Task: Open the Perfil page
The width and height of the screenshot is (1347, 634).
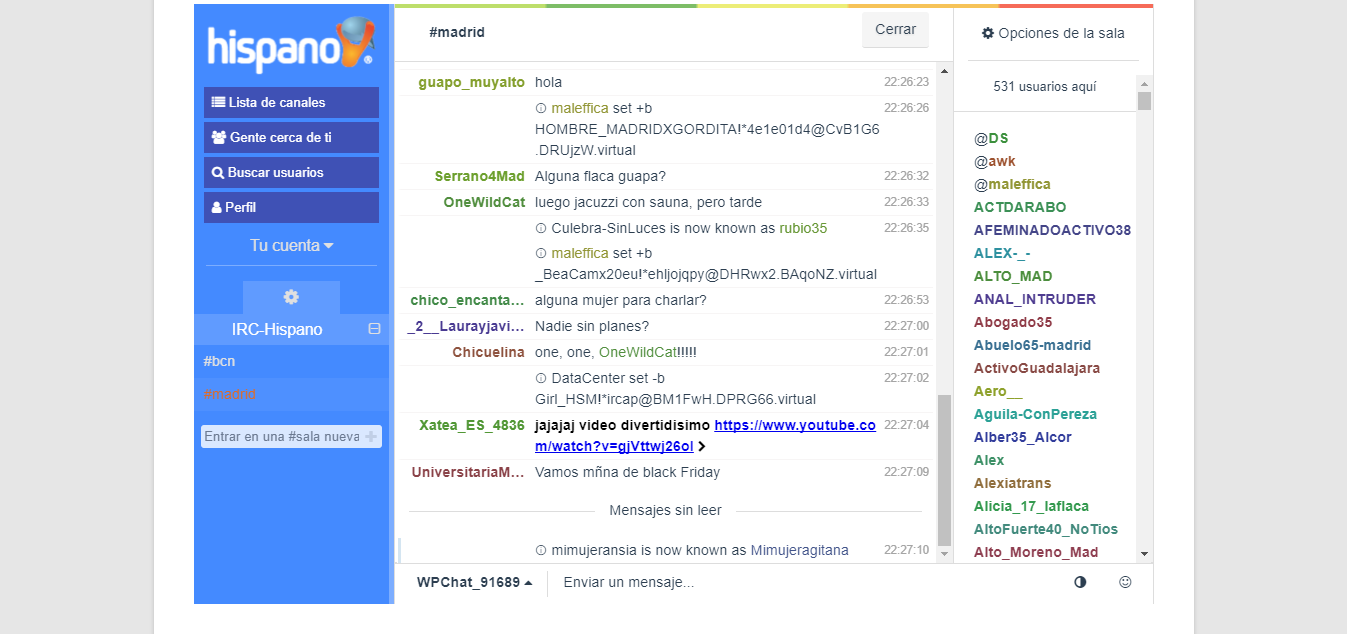Action: pos(291,207)
